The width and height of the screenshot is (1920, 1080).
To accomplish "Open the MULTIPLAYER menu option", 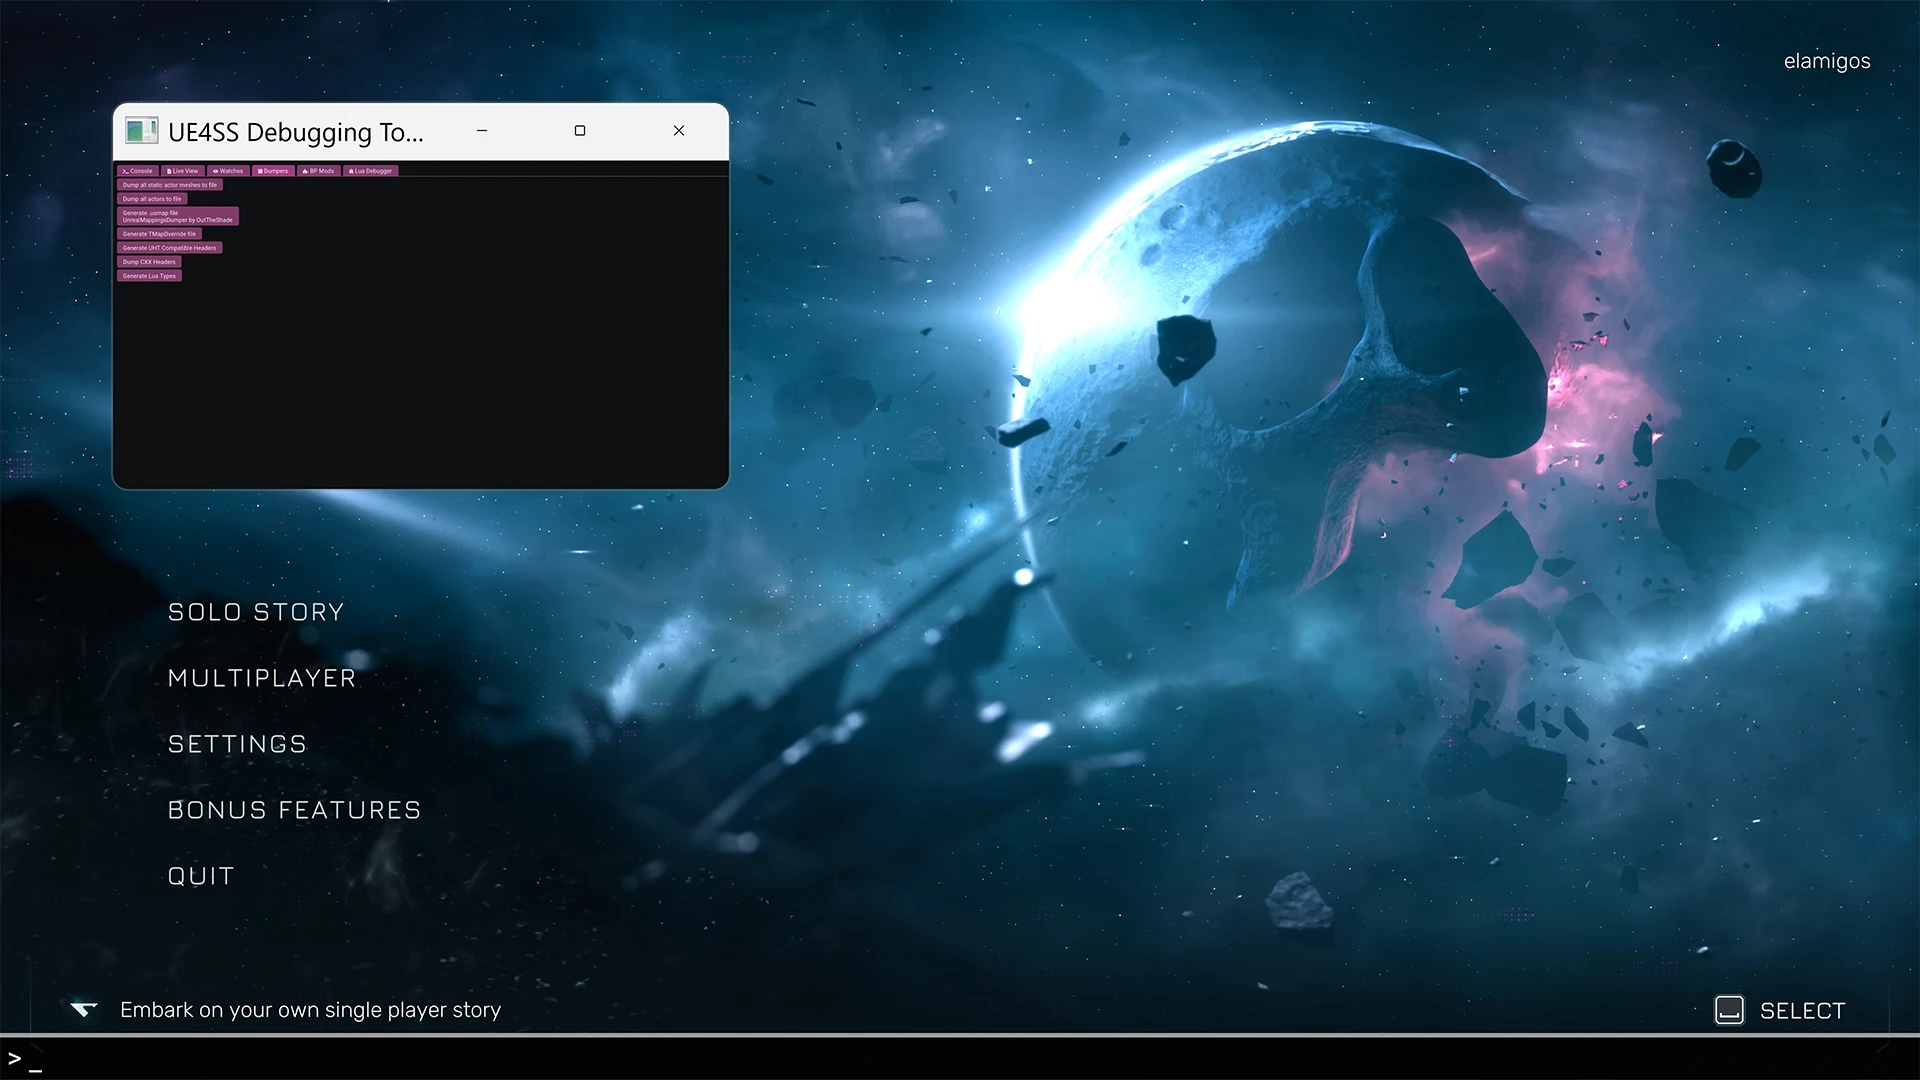I will coord(262,678).
